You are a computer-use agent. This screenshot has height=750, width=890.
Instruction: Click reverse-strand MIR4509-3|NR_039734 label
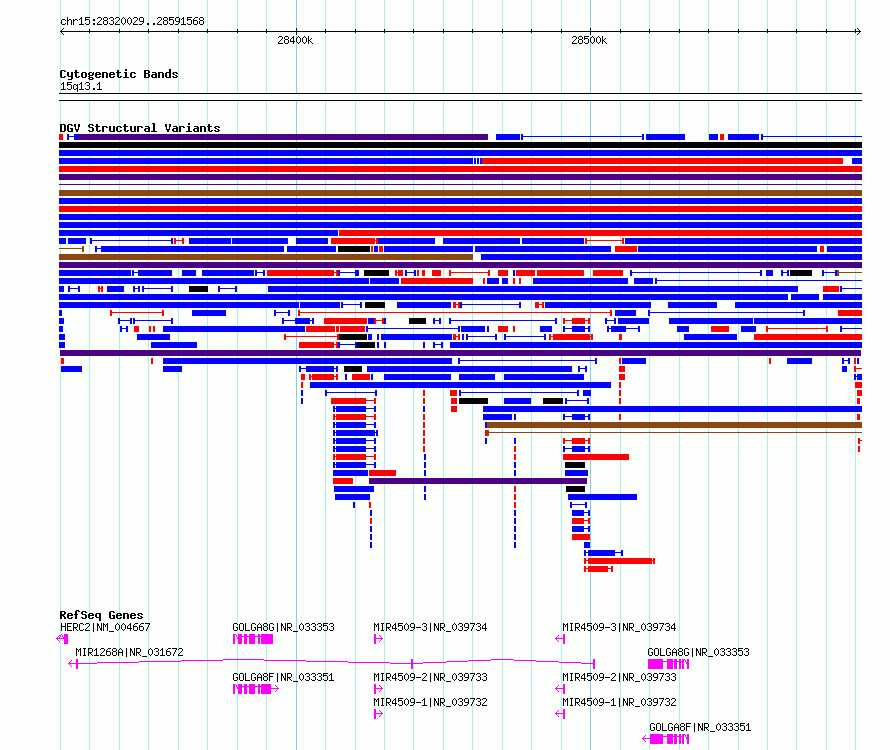coord(619,627)
